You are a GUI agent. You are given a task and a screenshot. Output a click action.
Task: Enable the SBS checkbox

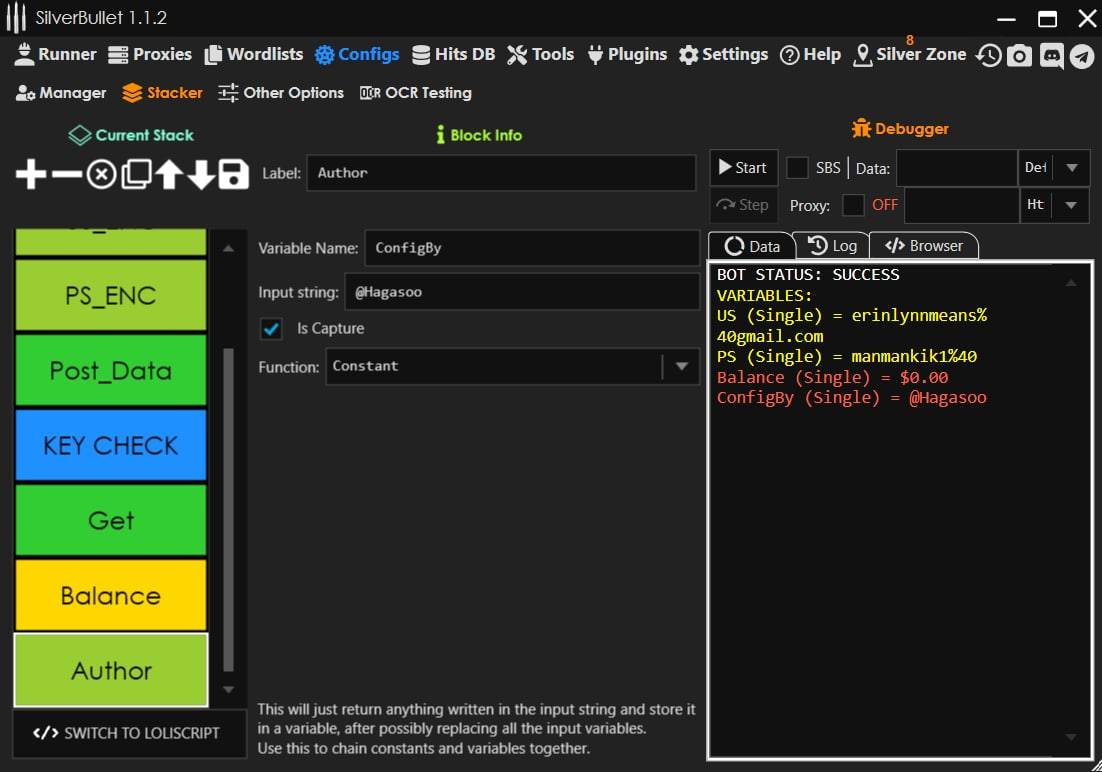tap(798, 168)
